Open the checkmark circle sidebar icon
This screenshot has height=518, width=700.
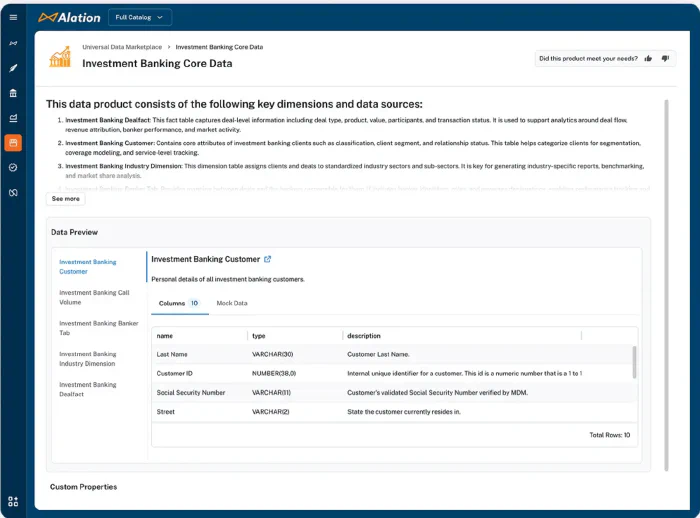[x=13, y=167]
